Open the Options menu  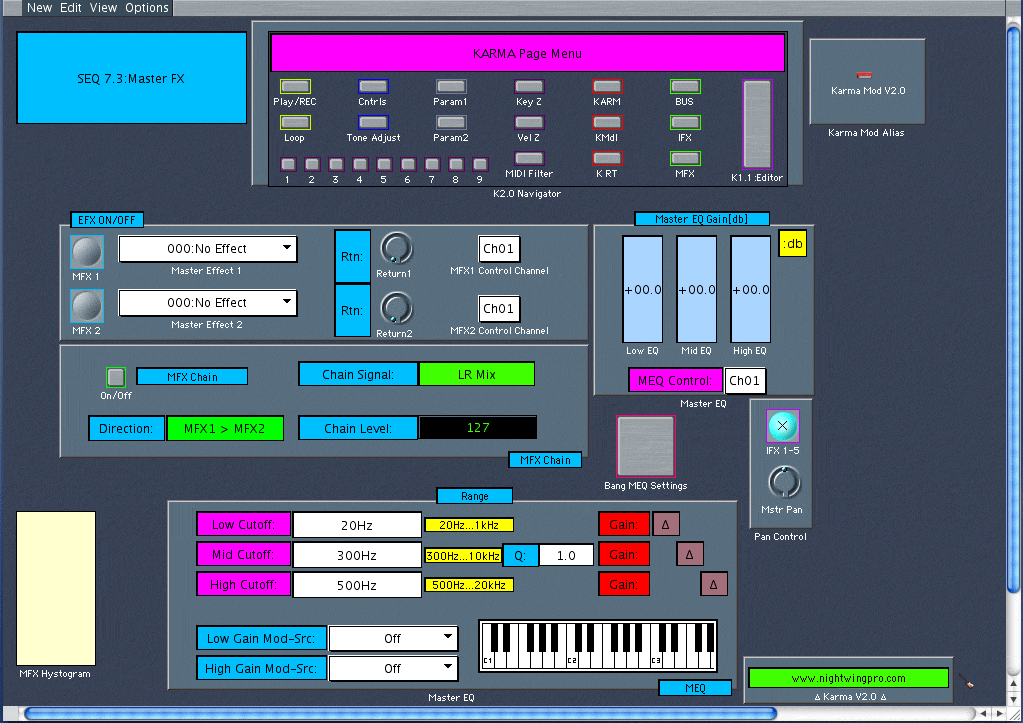(x=147, y=8)
